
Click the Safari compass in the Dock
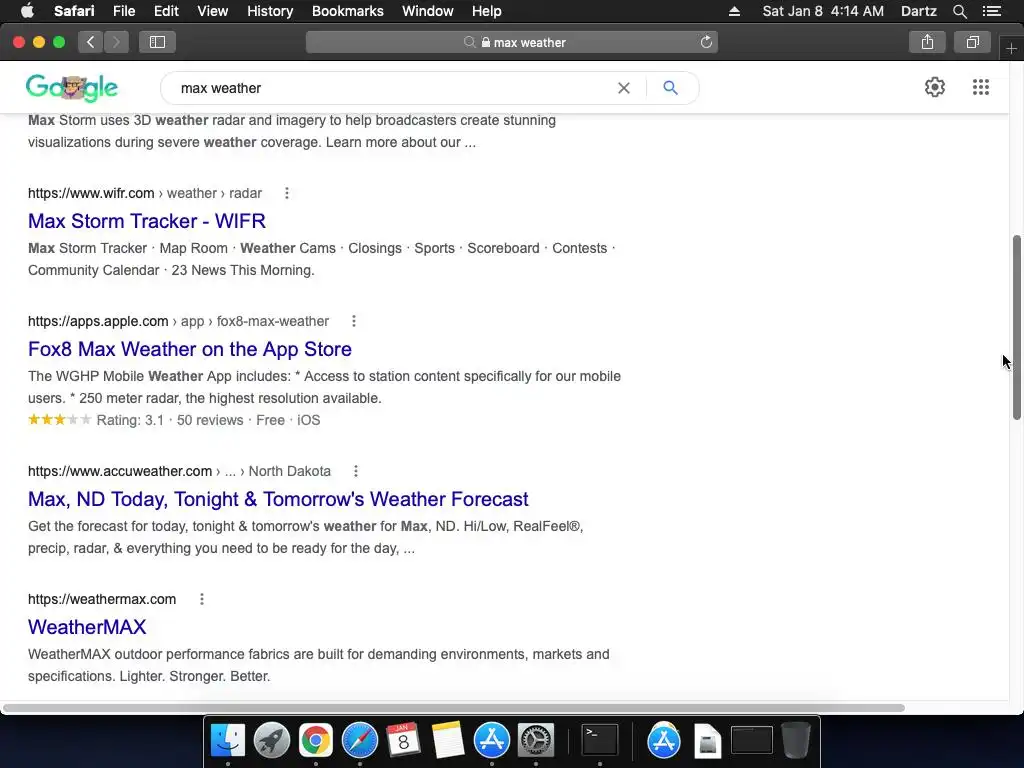[360, 741]
